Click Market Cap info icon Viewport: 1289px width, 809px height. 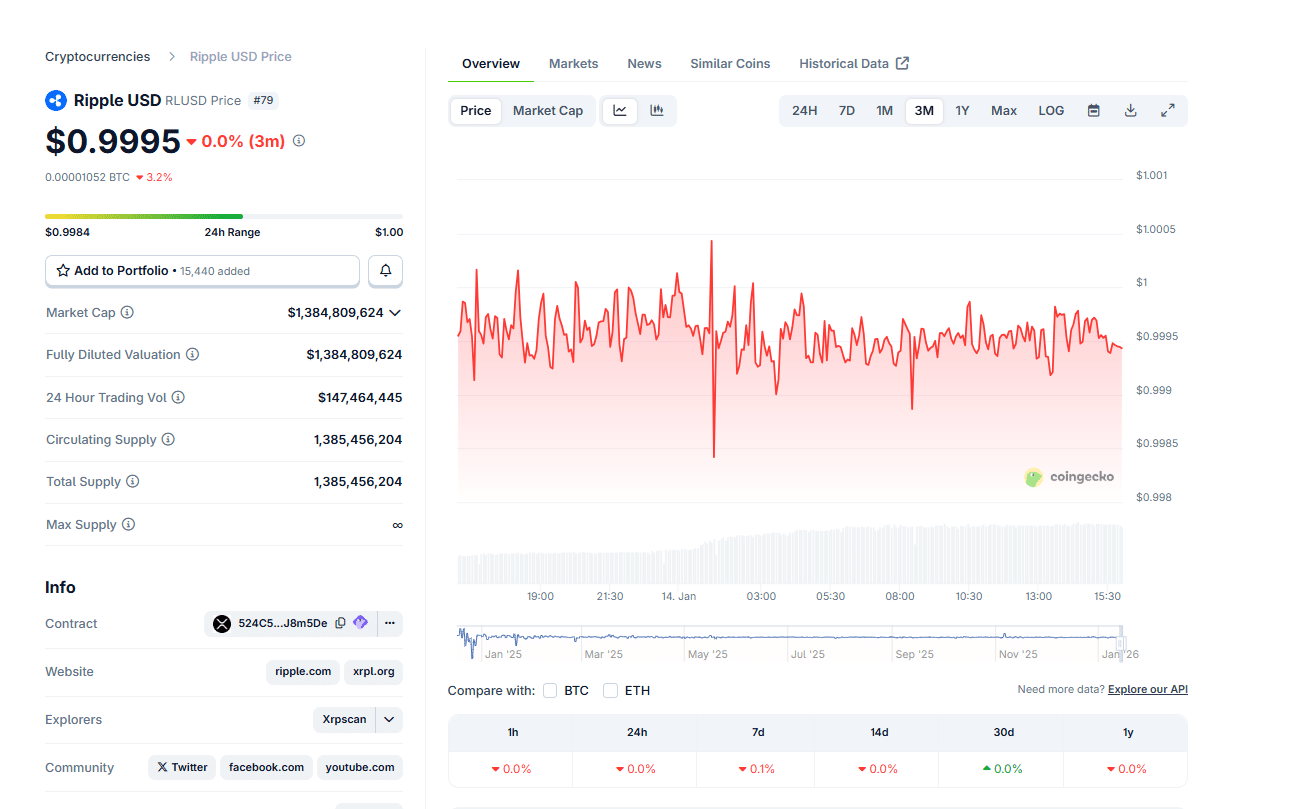127,313
